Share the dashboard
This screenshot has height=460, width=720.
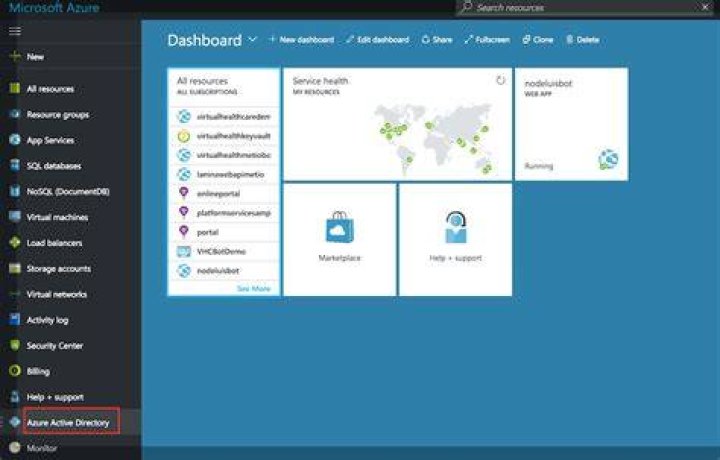click(437, 40)
